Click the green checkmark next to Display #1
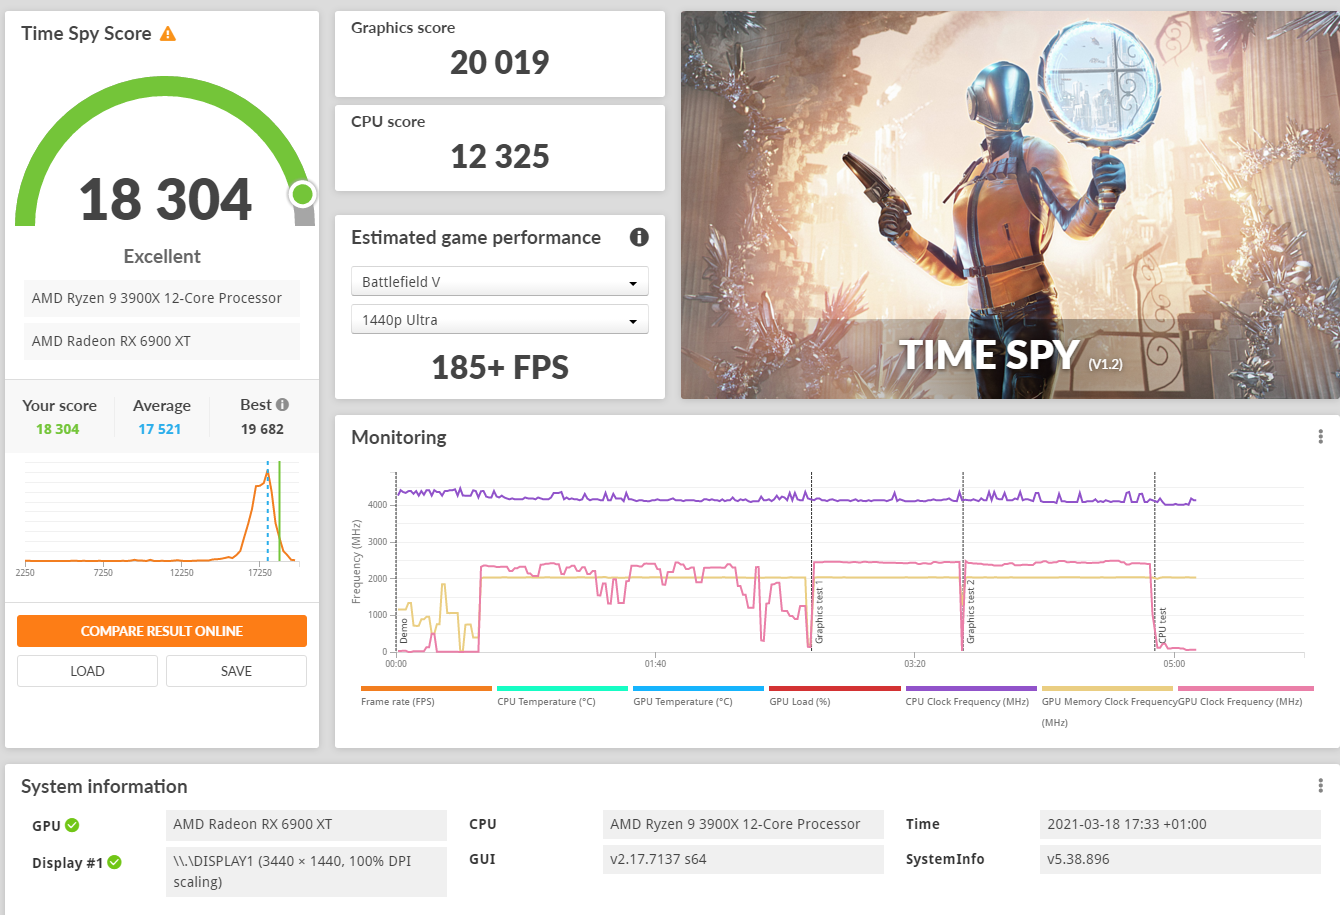Viewport: 1340px width, 915px height. [x=115, y=862]
